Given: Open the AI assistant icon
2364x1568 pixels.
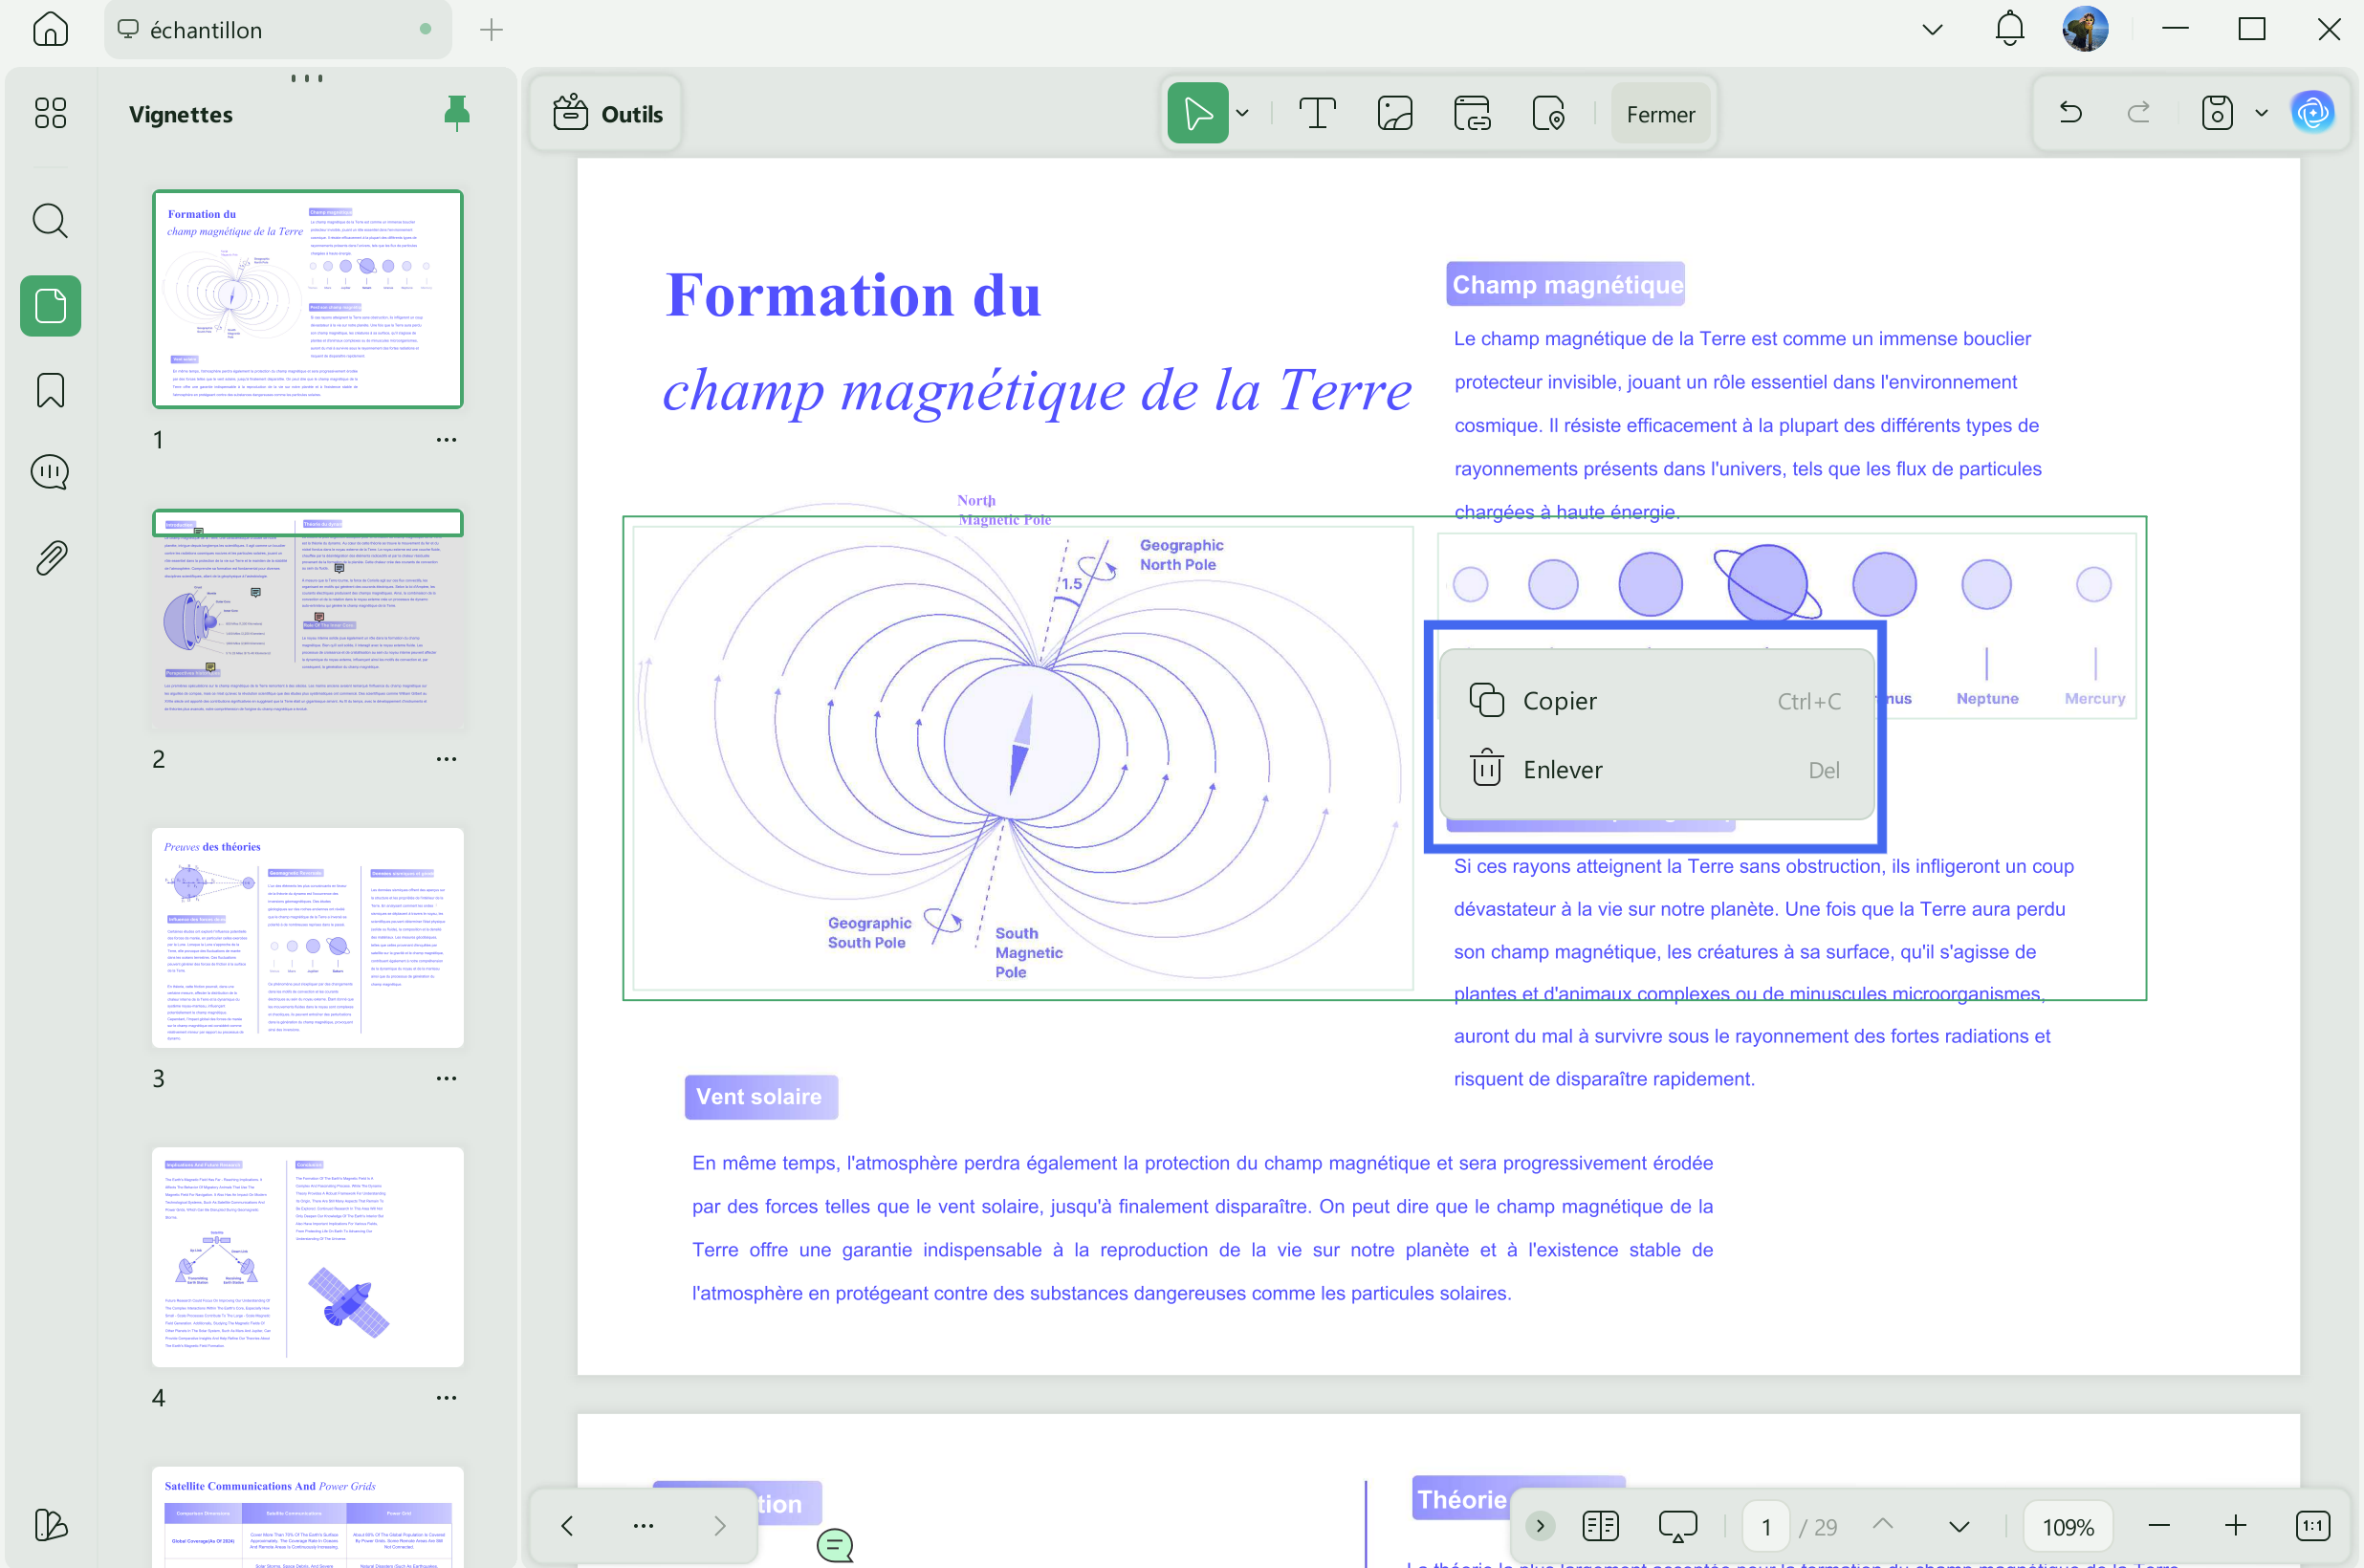Looking at the screenshot, I should [x=2313, y=113].
